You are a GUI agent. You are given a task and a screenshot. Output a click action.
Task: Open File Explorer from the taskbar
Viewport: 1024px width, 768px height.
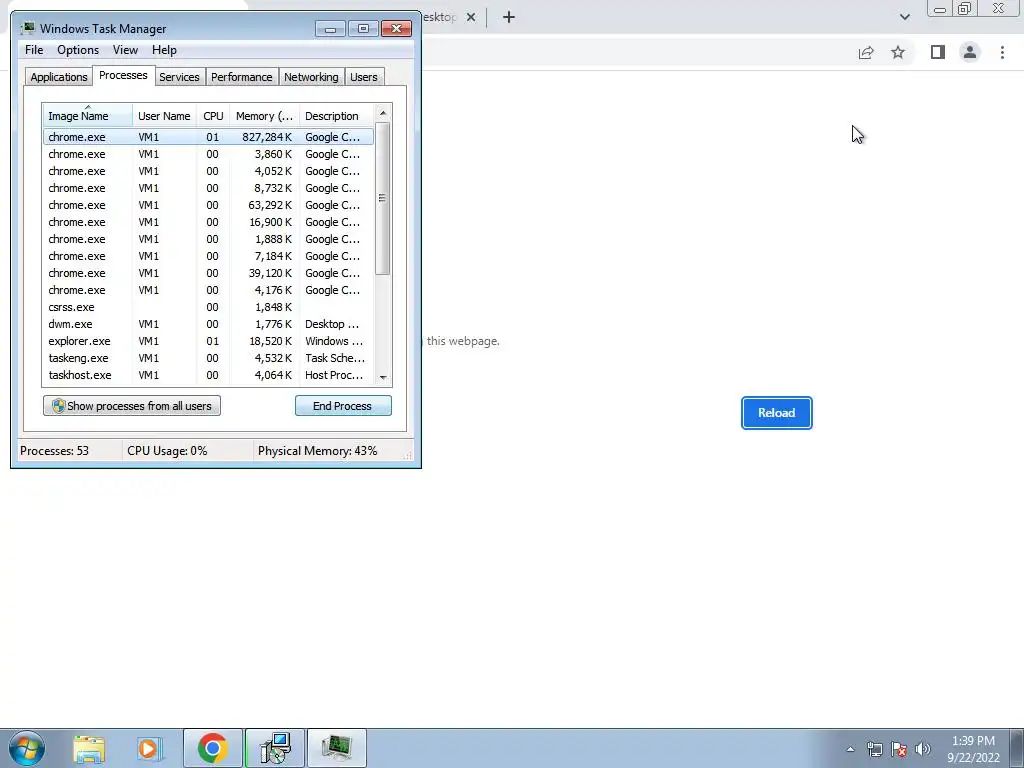point(89,748)
